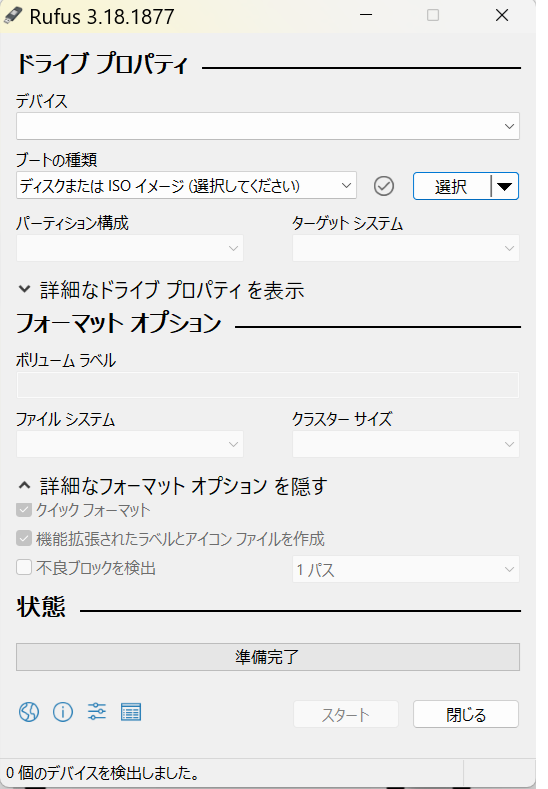Toggle クイック フォーマット checkbox
The height and width of the screenshot is (789, 548).
tap(24, 510)
